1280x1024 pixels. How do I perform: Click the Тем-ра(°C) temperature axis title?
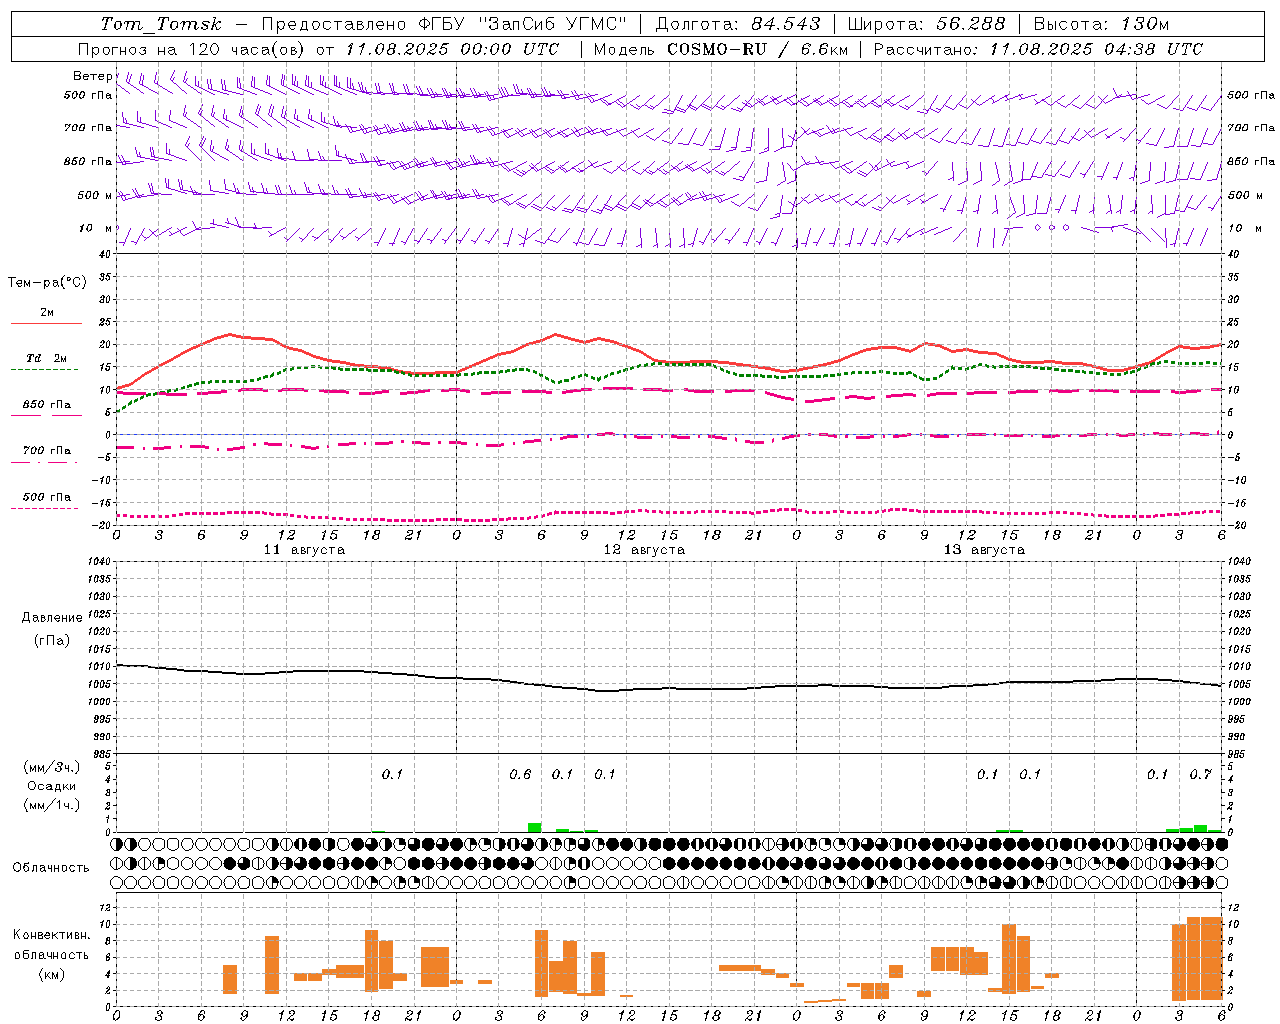47,283
